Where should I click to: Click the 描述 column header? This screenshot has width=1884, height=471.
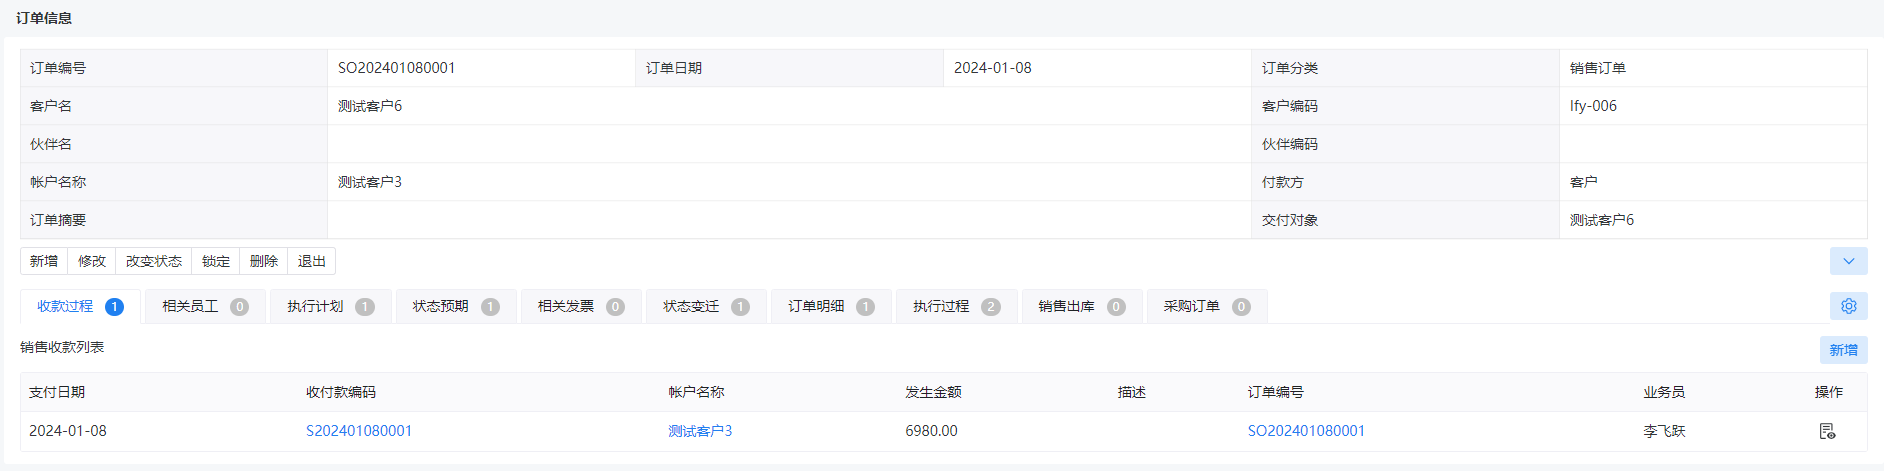[x=1132, y=392]
